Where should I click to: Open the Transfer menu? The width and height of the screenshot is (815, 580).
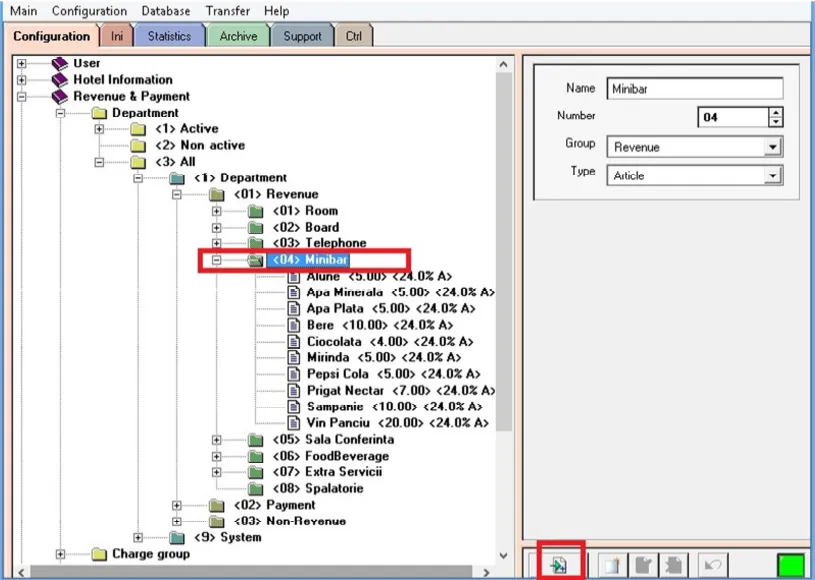(228, 11)
